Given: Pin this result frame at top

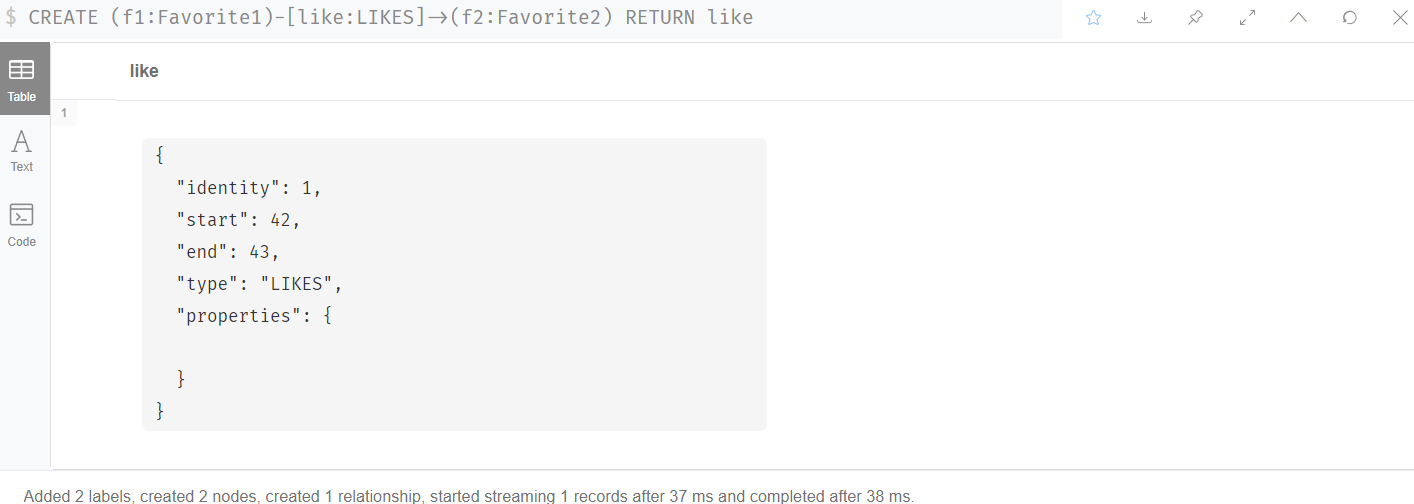Looking at the screenshot, I should click(x=1196, y=18).
